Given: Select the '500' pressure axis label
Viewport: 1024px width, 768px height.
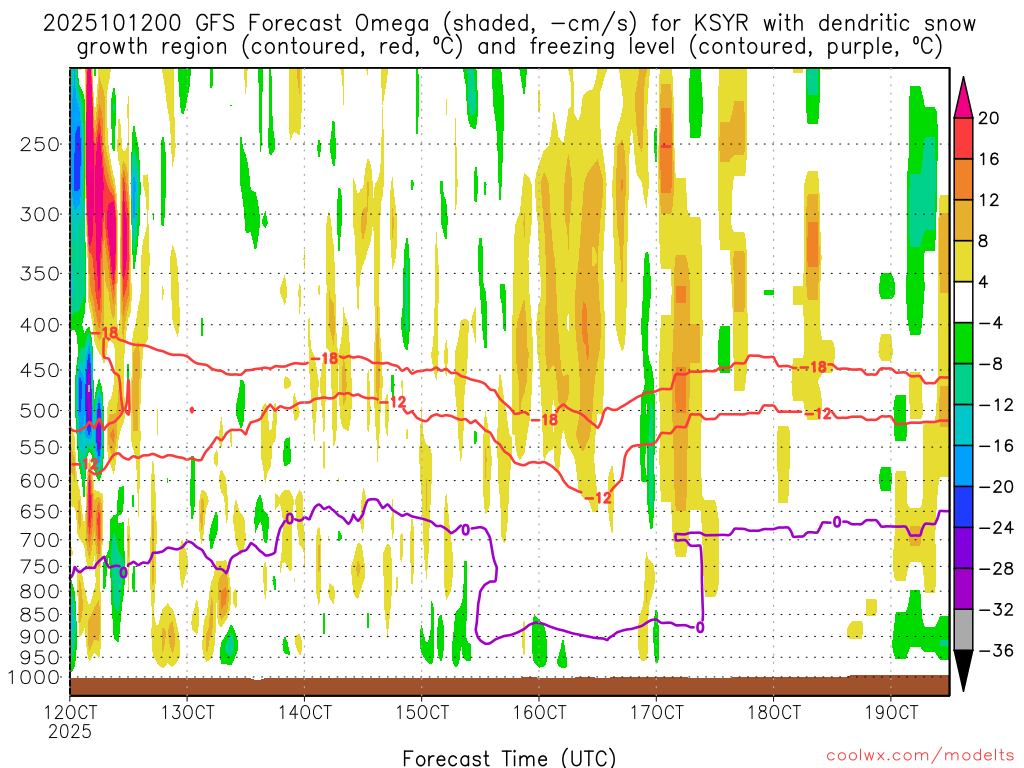Looking at the screenshot, I should (40, 411).
